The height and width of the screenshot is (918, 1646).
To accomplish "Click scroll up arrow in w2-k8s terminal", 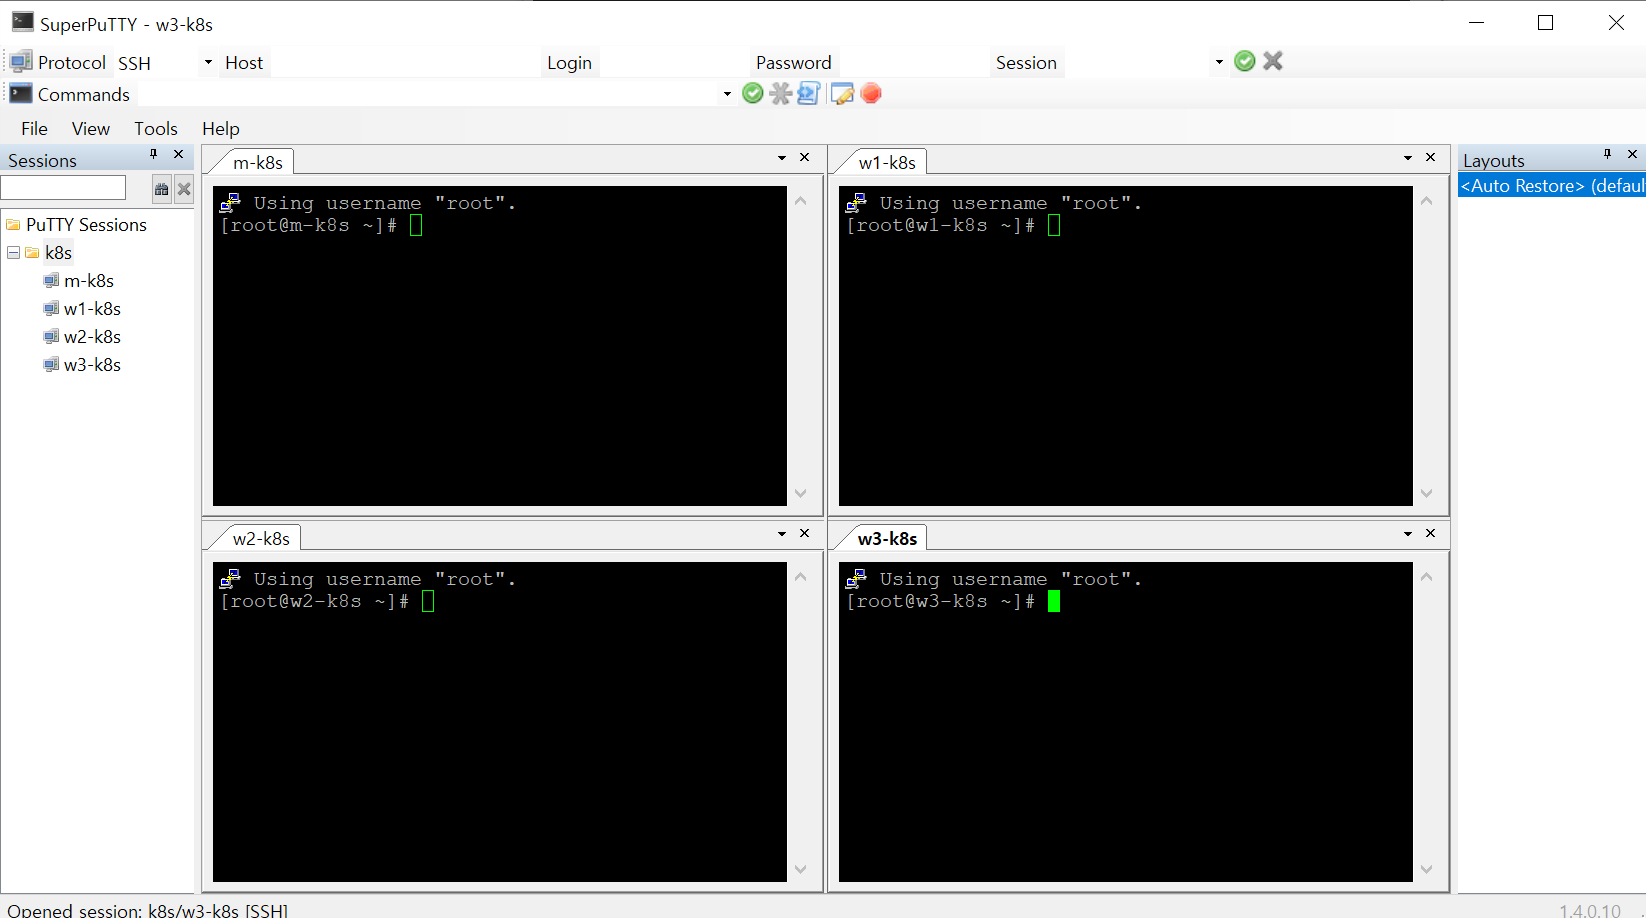I will [801, 577].
